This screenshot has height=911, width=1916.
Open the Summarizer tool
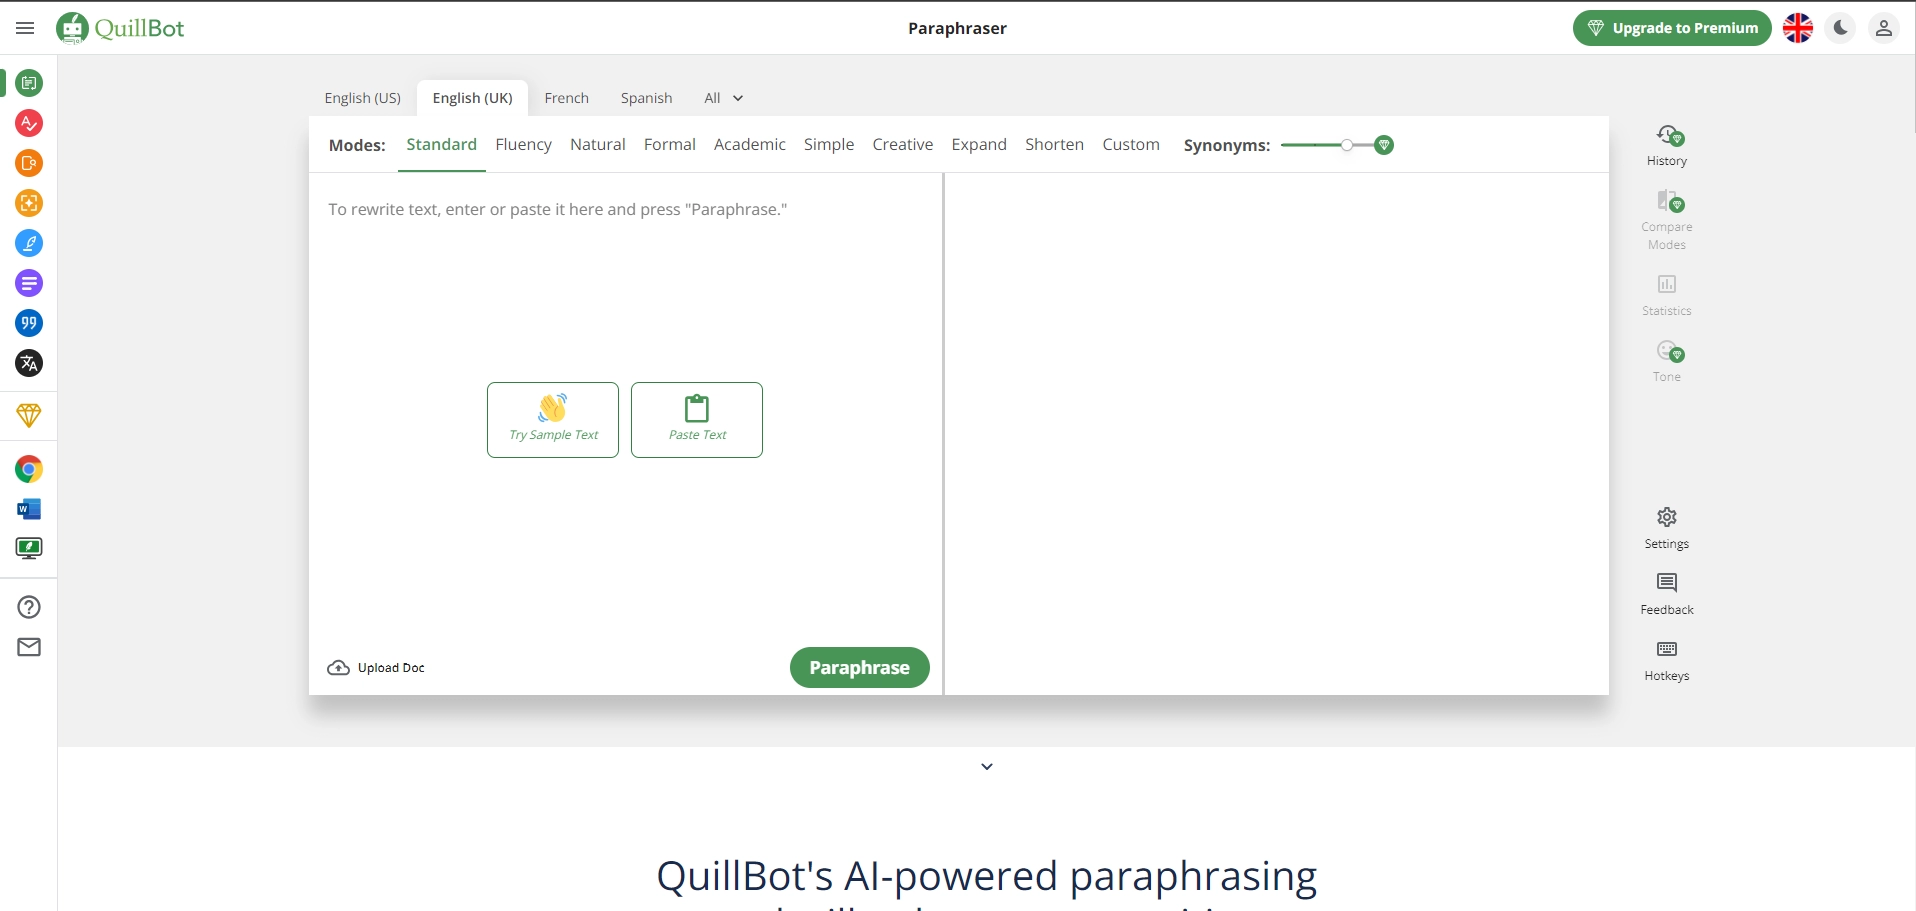tap(29, 283)
